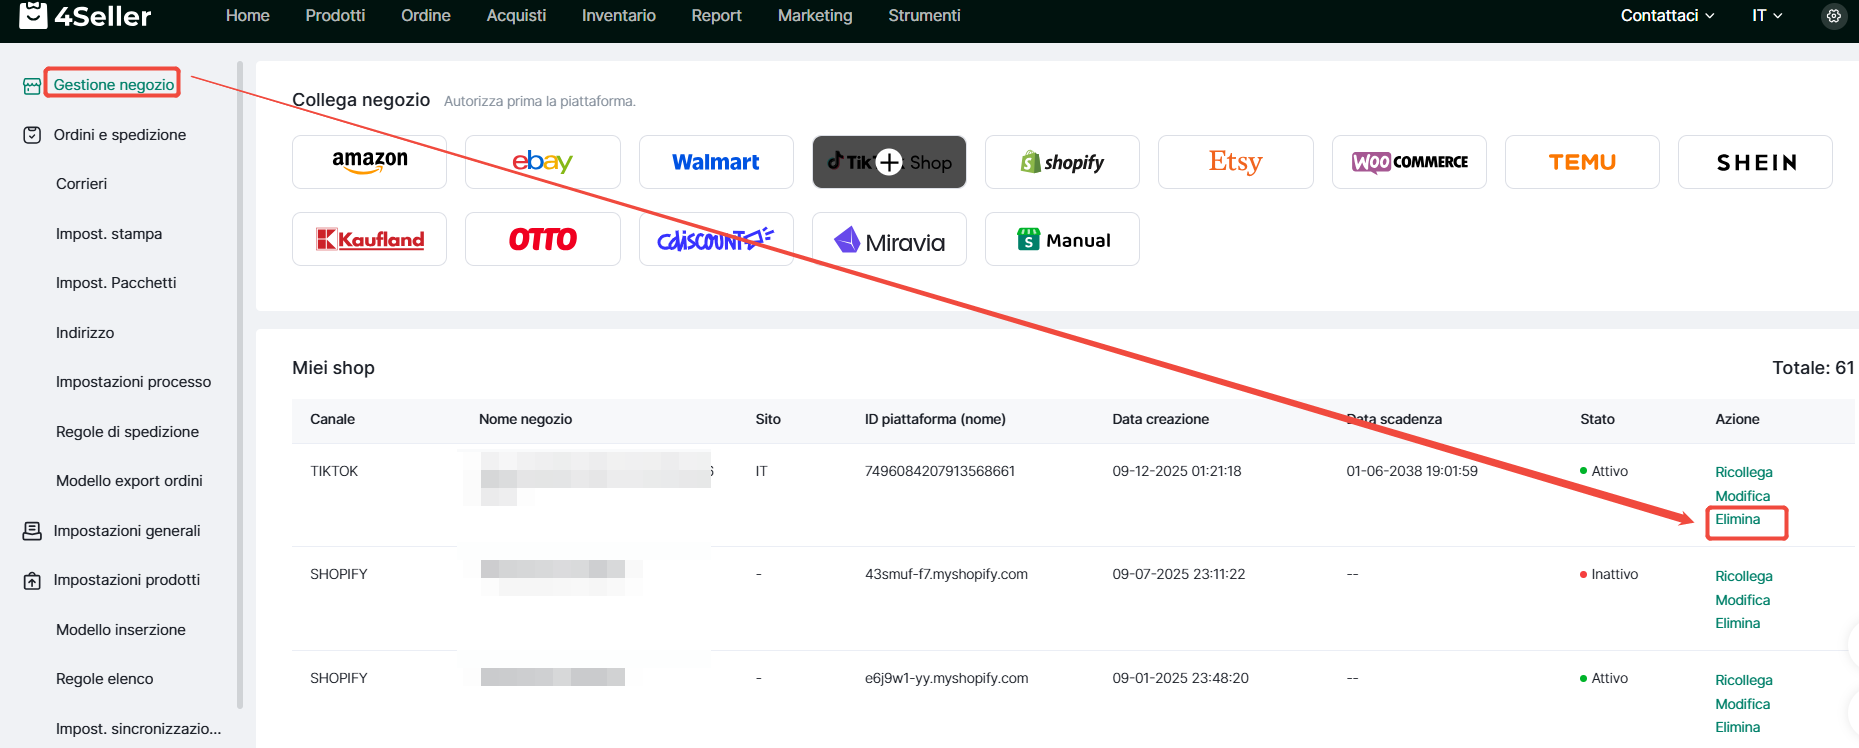Open the Report menu

(716, 16)
